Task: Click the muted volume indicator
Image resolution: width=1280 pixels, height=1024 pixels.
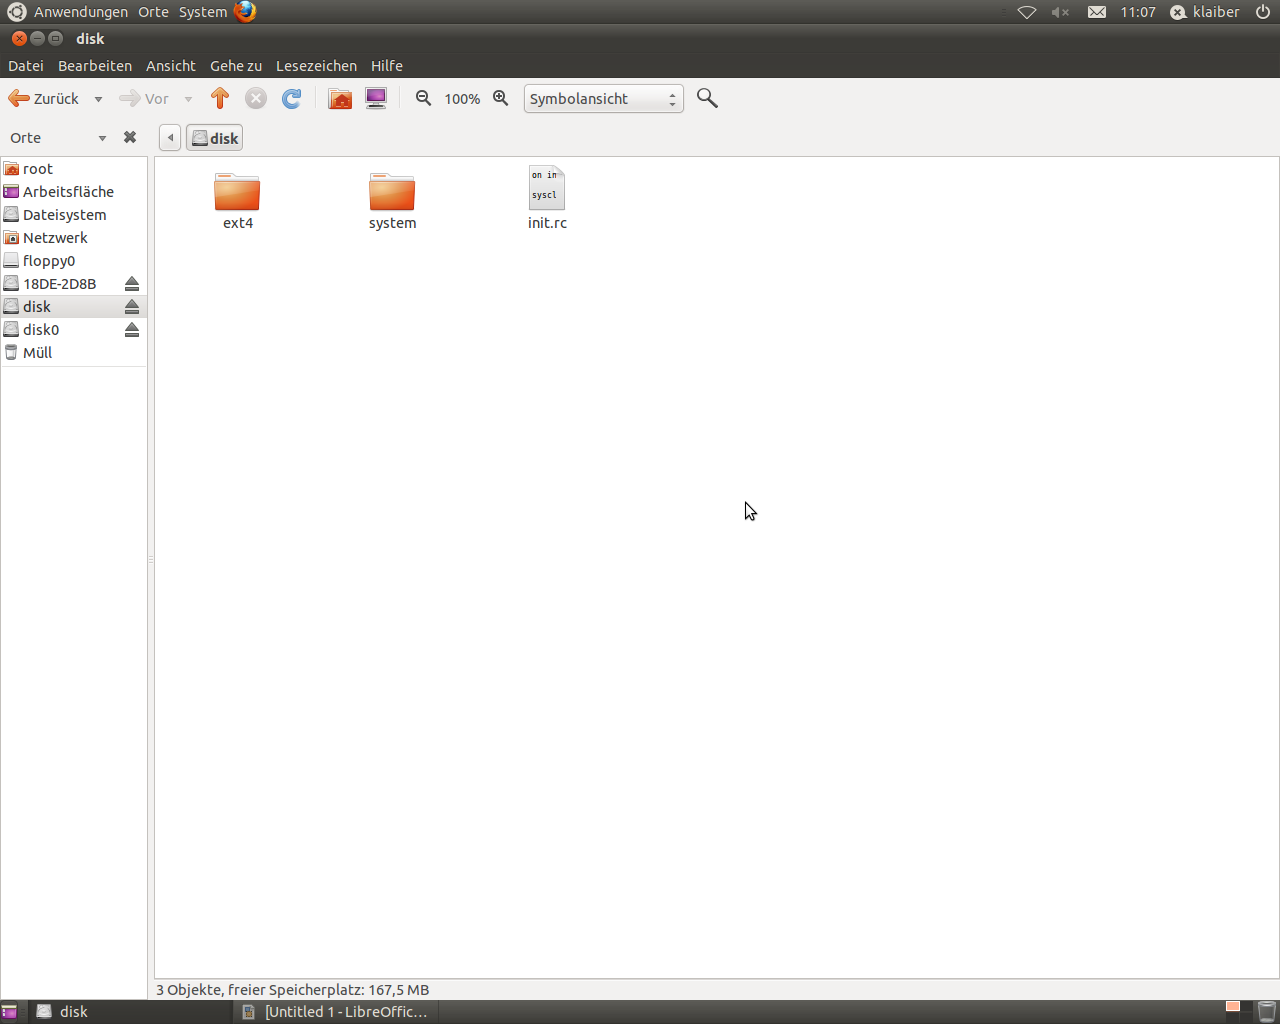Action: tap(1061, 12)
